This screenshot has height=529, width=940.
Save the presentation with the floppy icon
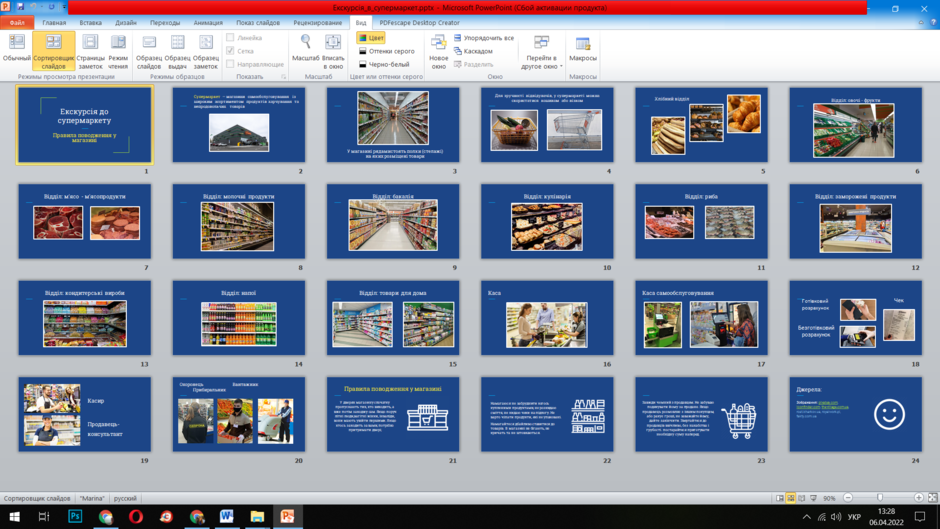20,7
